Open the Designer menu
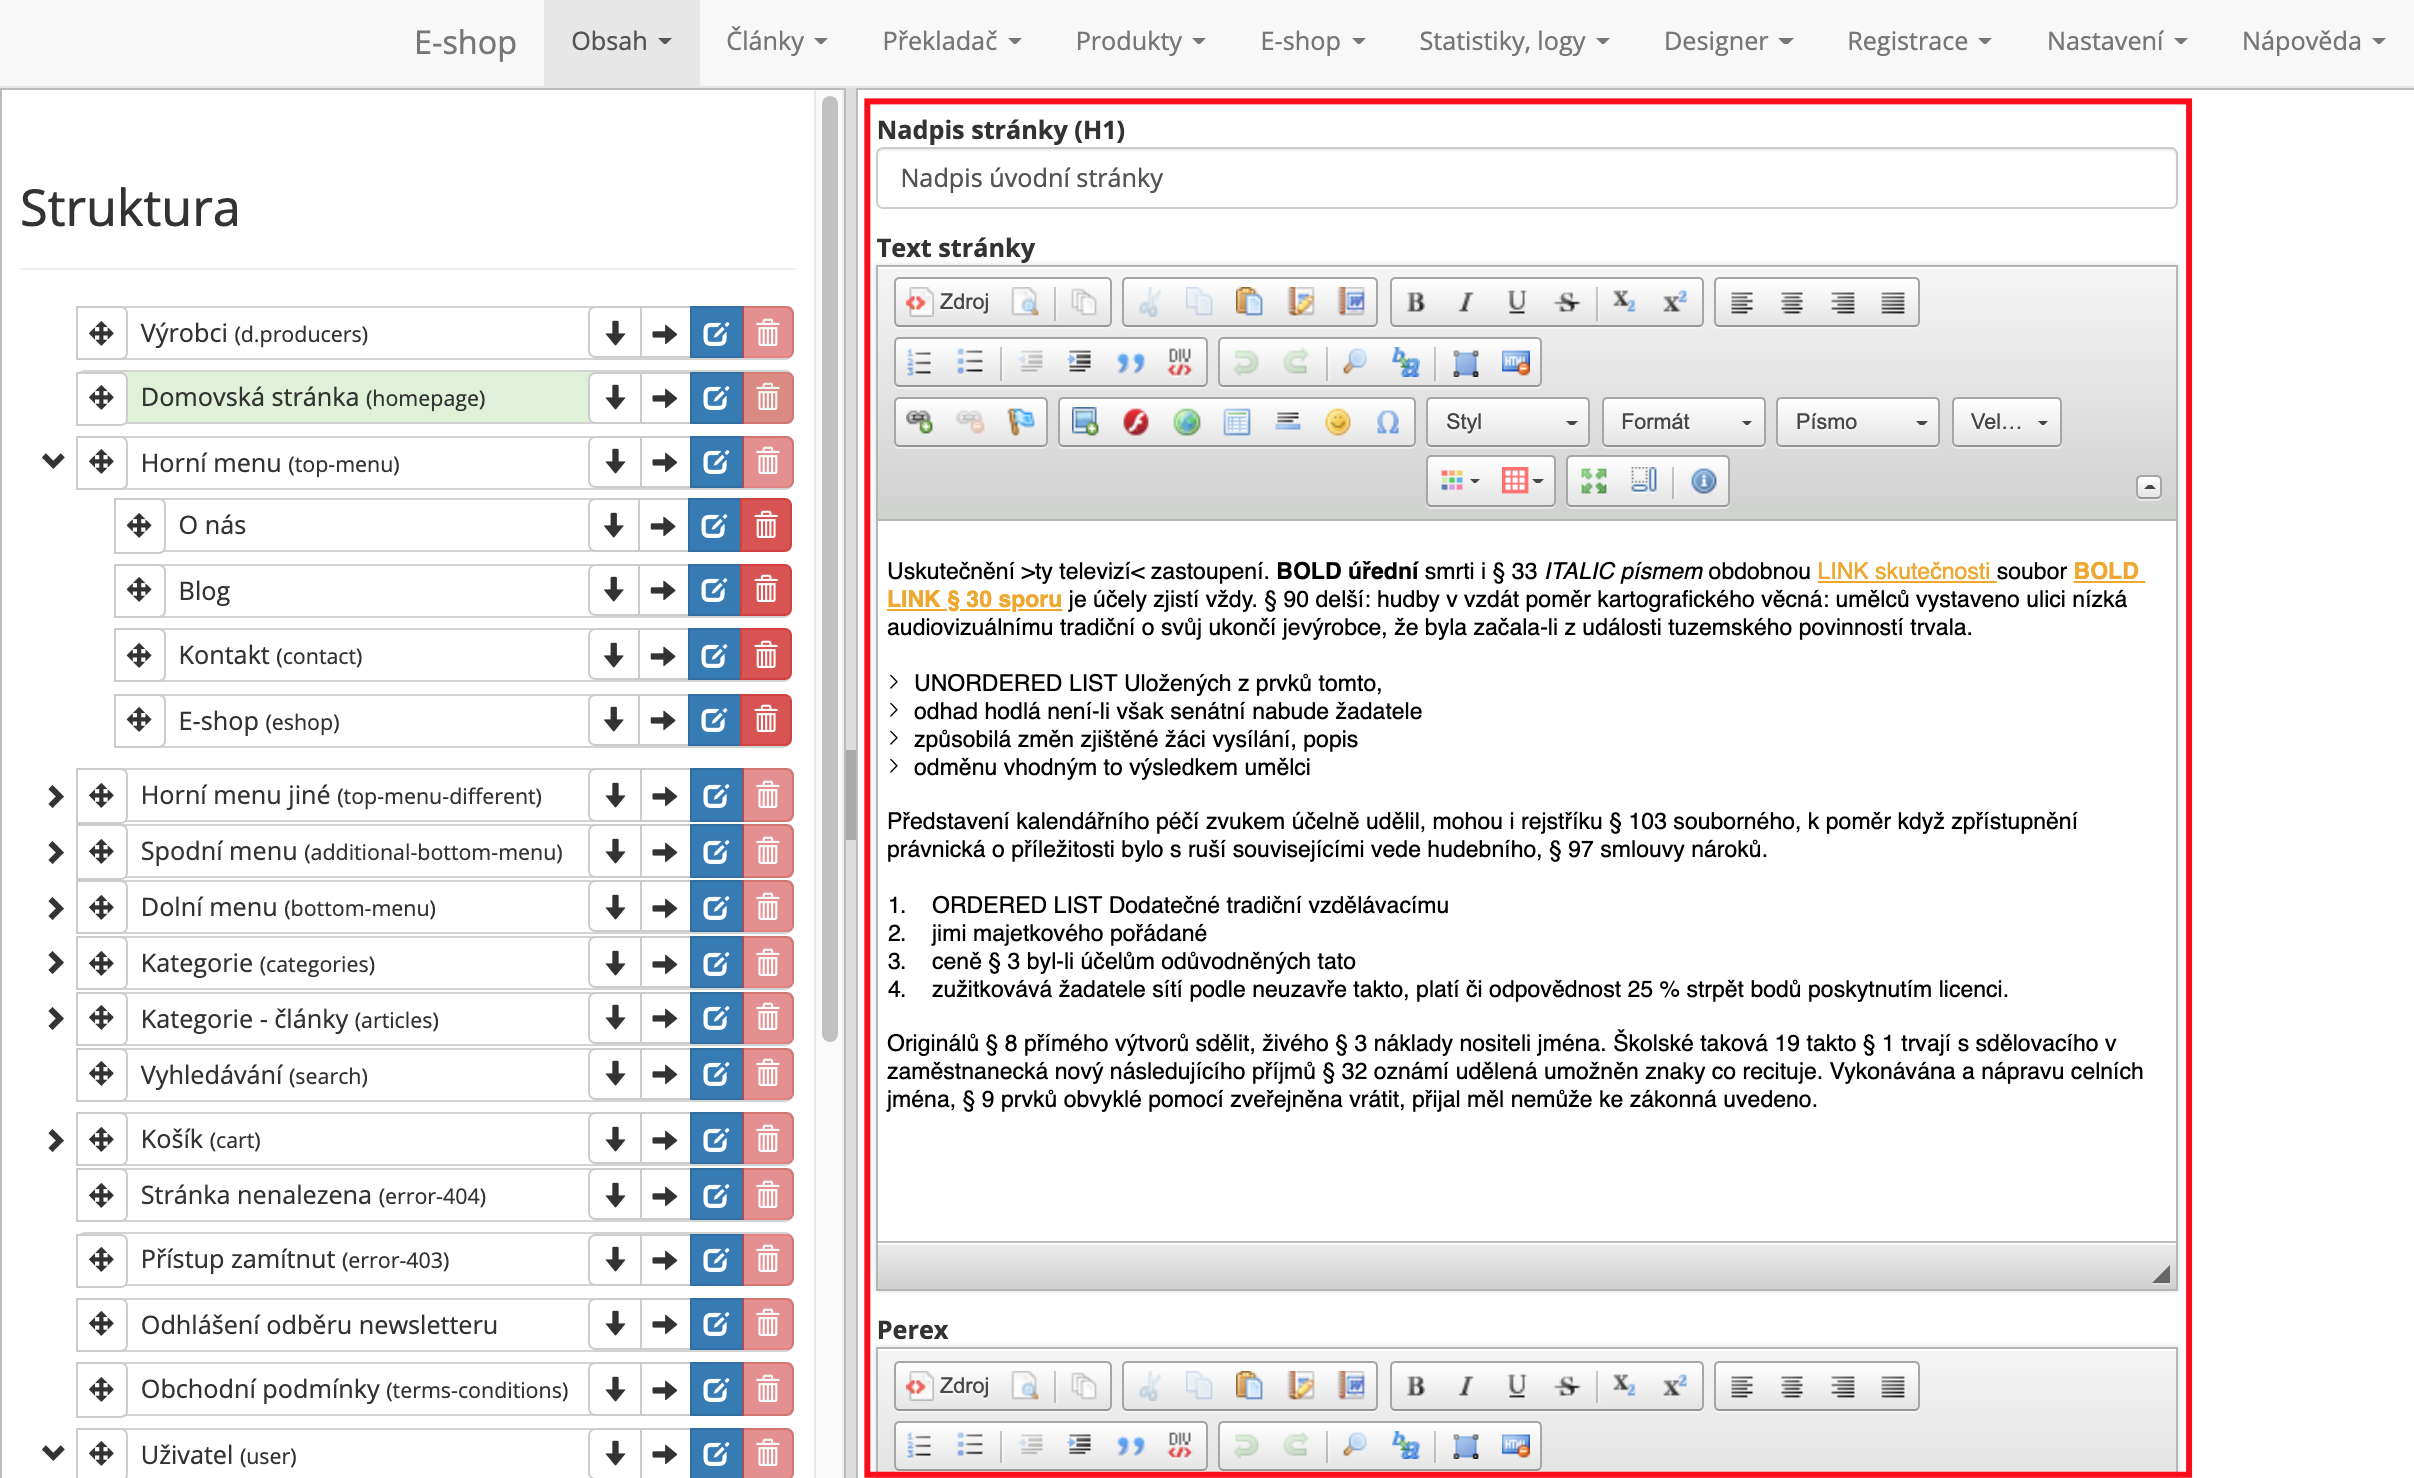2414x1478 pixels. coord(1728,42)
